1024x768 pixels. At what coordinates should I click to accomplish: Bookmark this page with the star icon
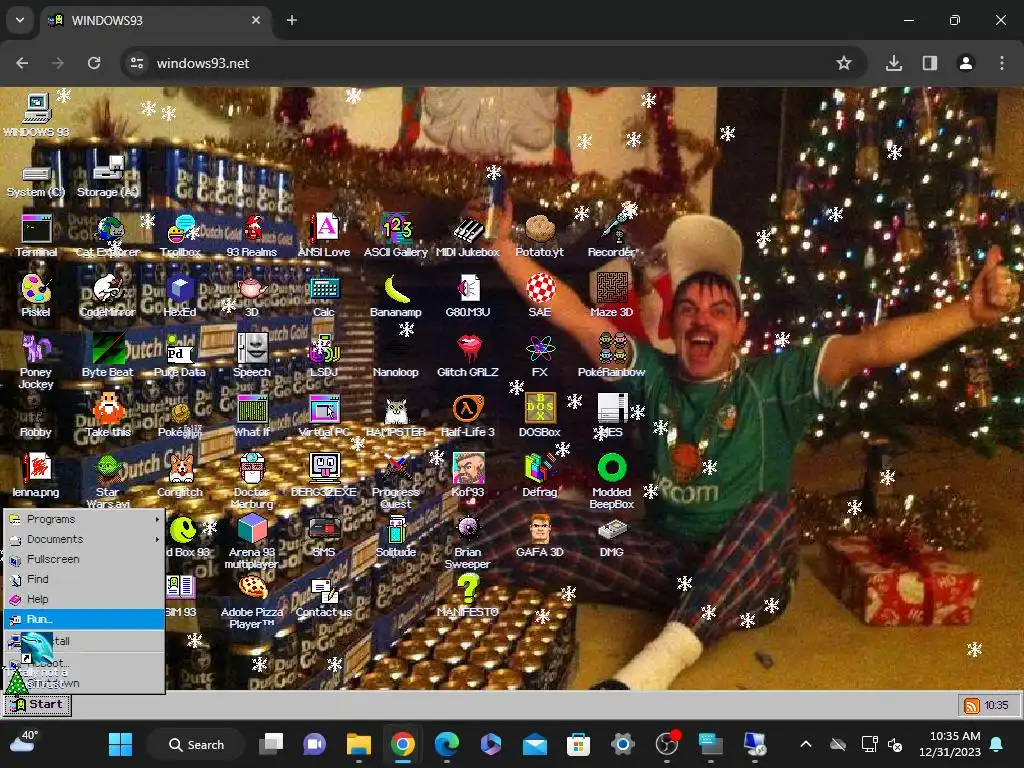click(x=844, y=63)
